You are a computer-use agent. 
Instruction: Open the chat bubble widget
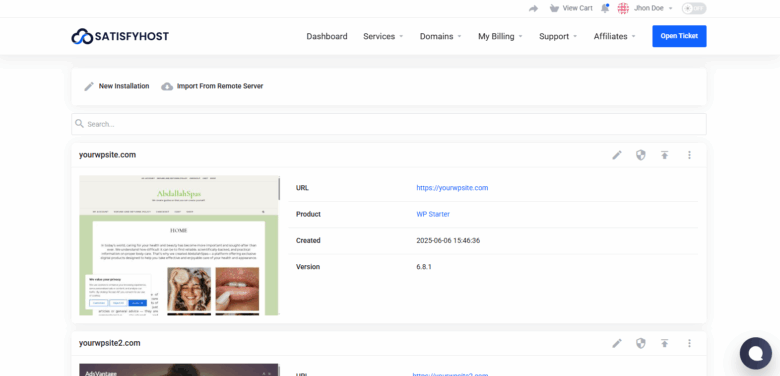(756, 353)
